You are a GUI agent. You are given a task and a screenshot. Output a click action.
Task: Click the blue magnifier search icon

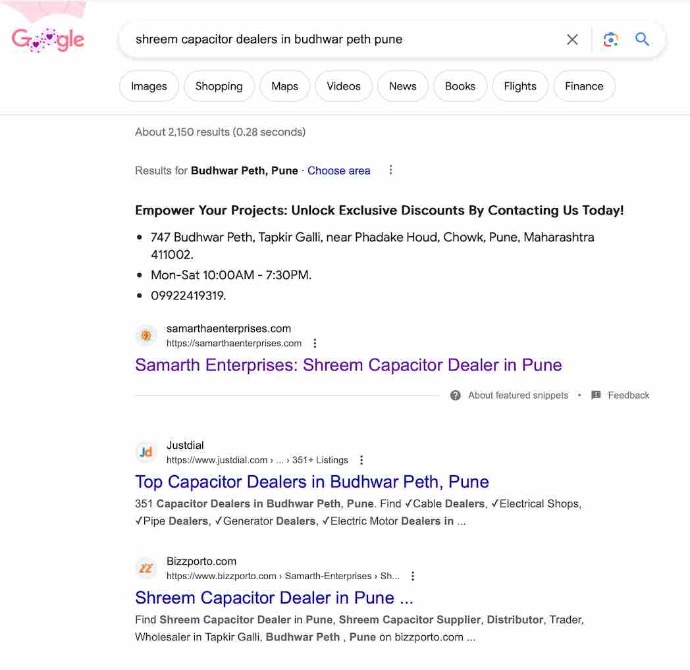[642, 39]
